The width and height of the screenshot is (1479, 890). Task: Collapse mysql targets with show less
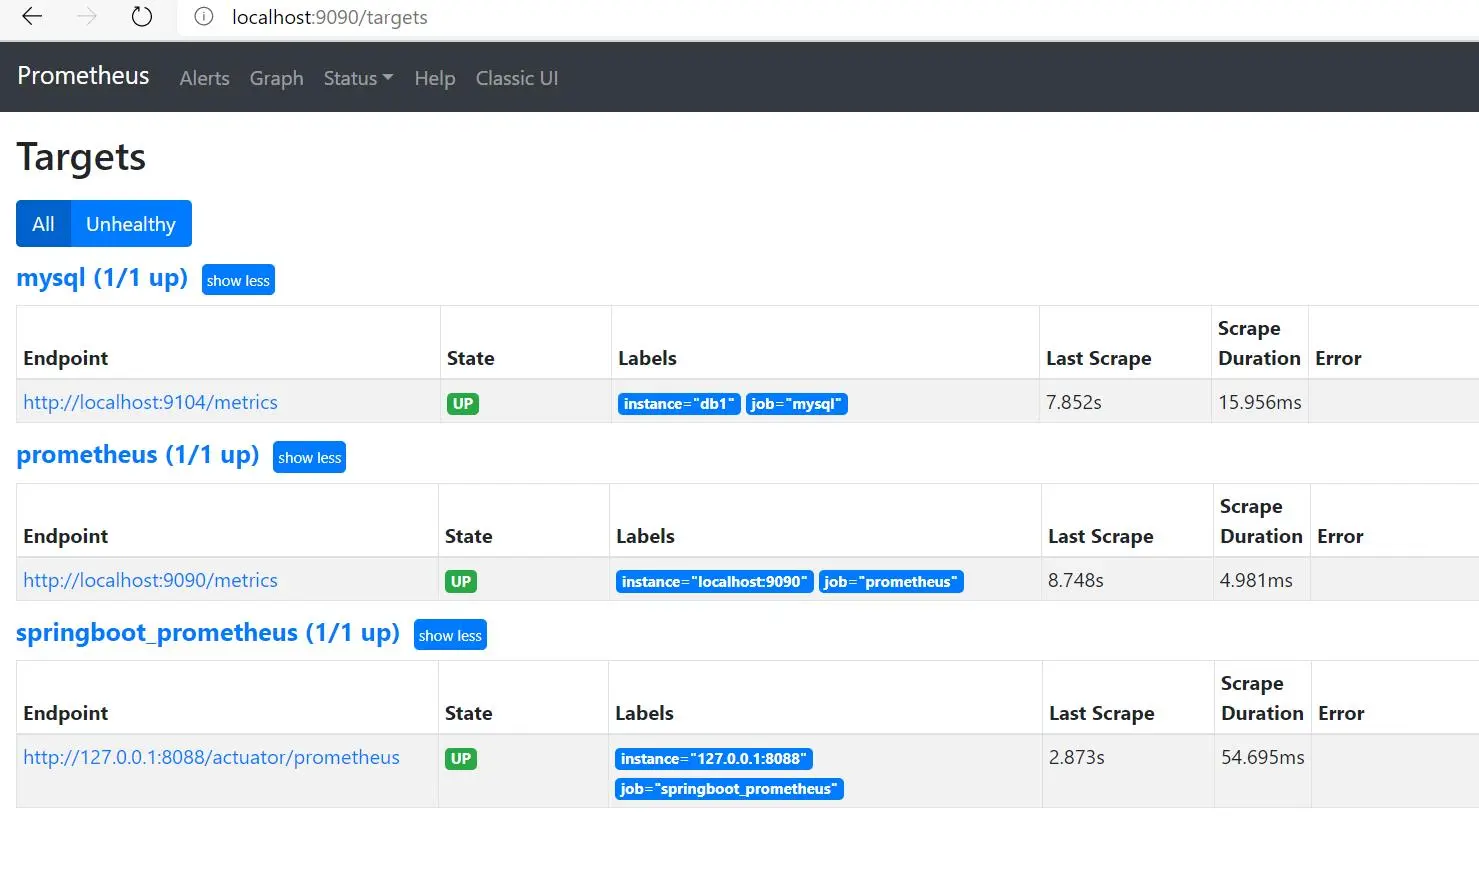[x=238, y=280]
